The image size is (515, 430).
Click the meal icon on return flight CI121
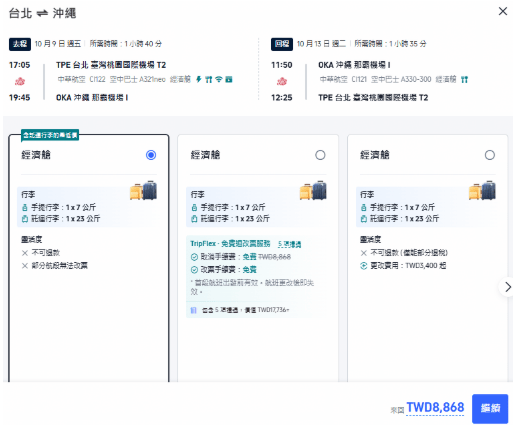464,79
